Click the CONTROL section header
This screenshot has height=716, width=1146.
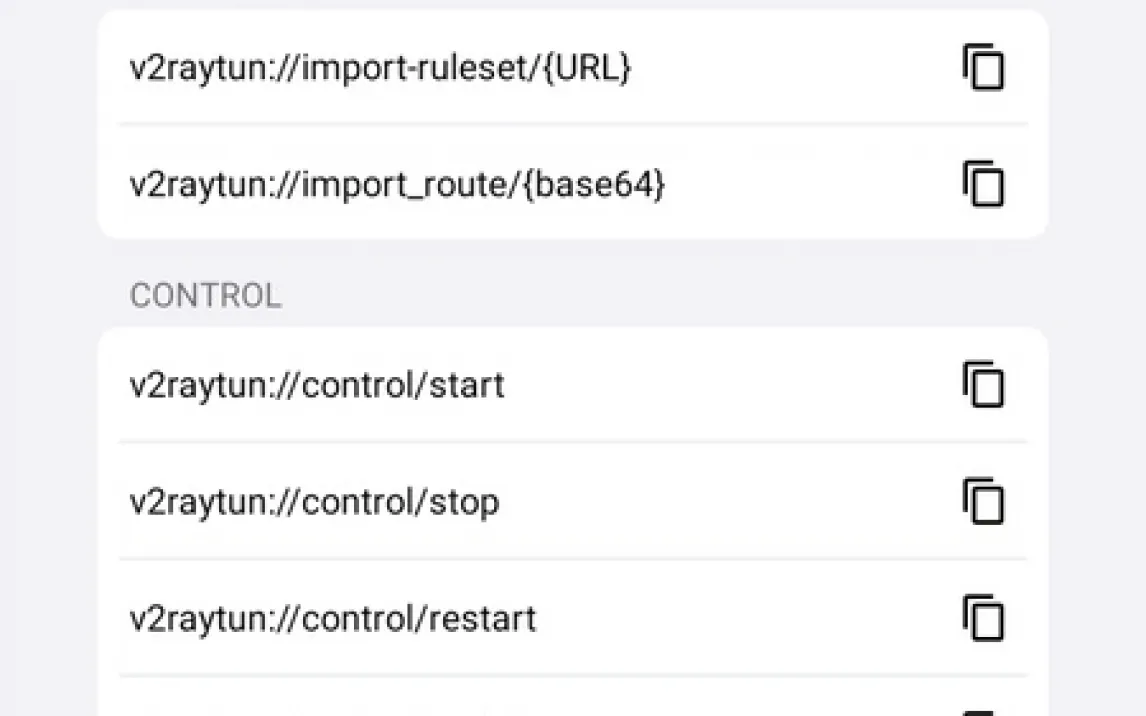click(x=205, y=296)
